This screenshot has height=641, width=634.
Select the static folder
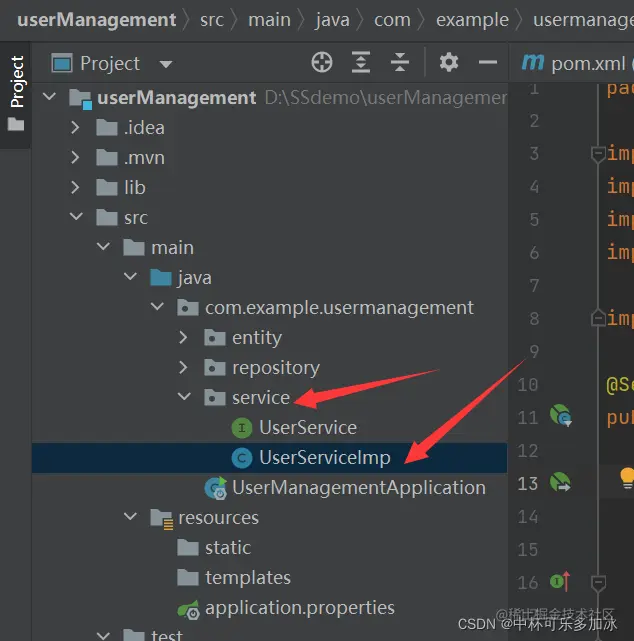pos(270,548)
